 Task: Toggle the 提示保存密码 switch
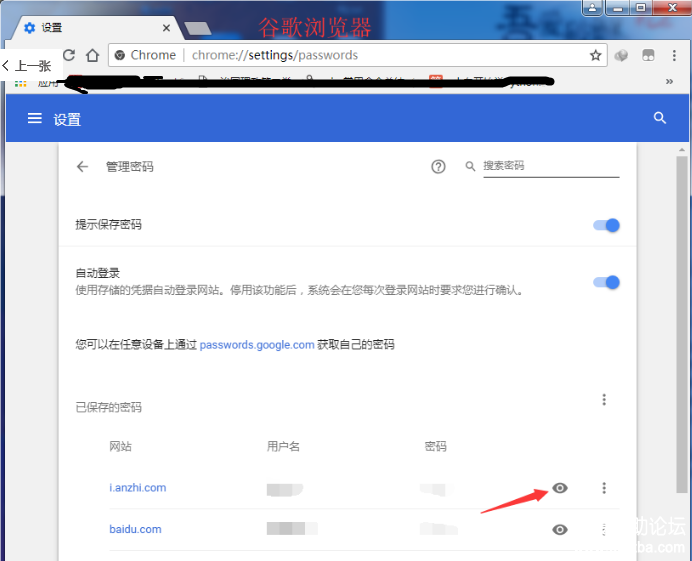(606, 225)
